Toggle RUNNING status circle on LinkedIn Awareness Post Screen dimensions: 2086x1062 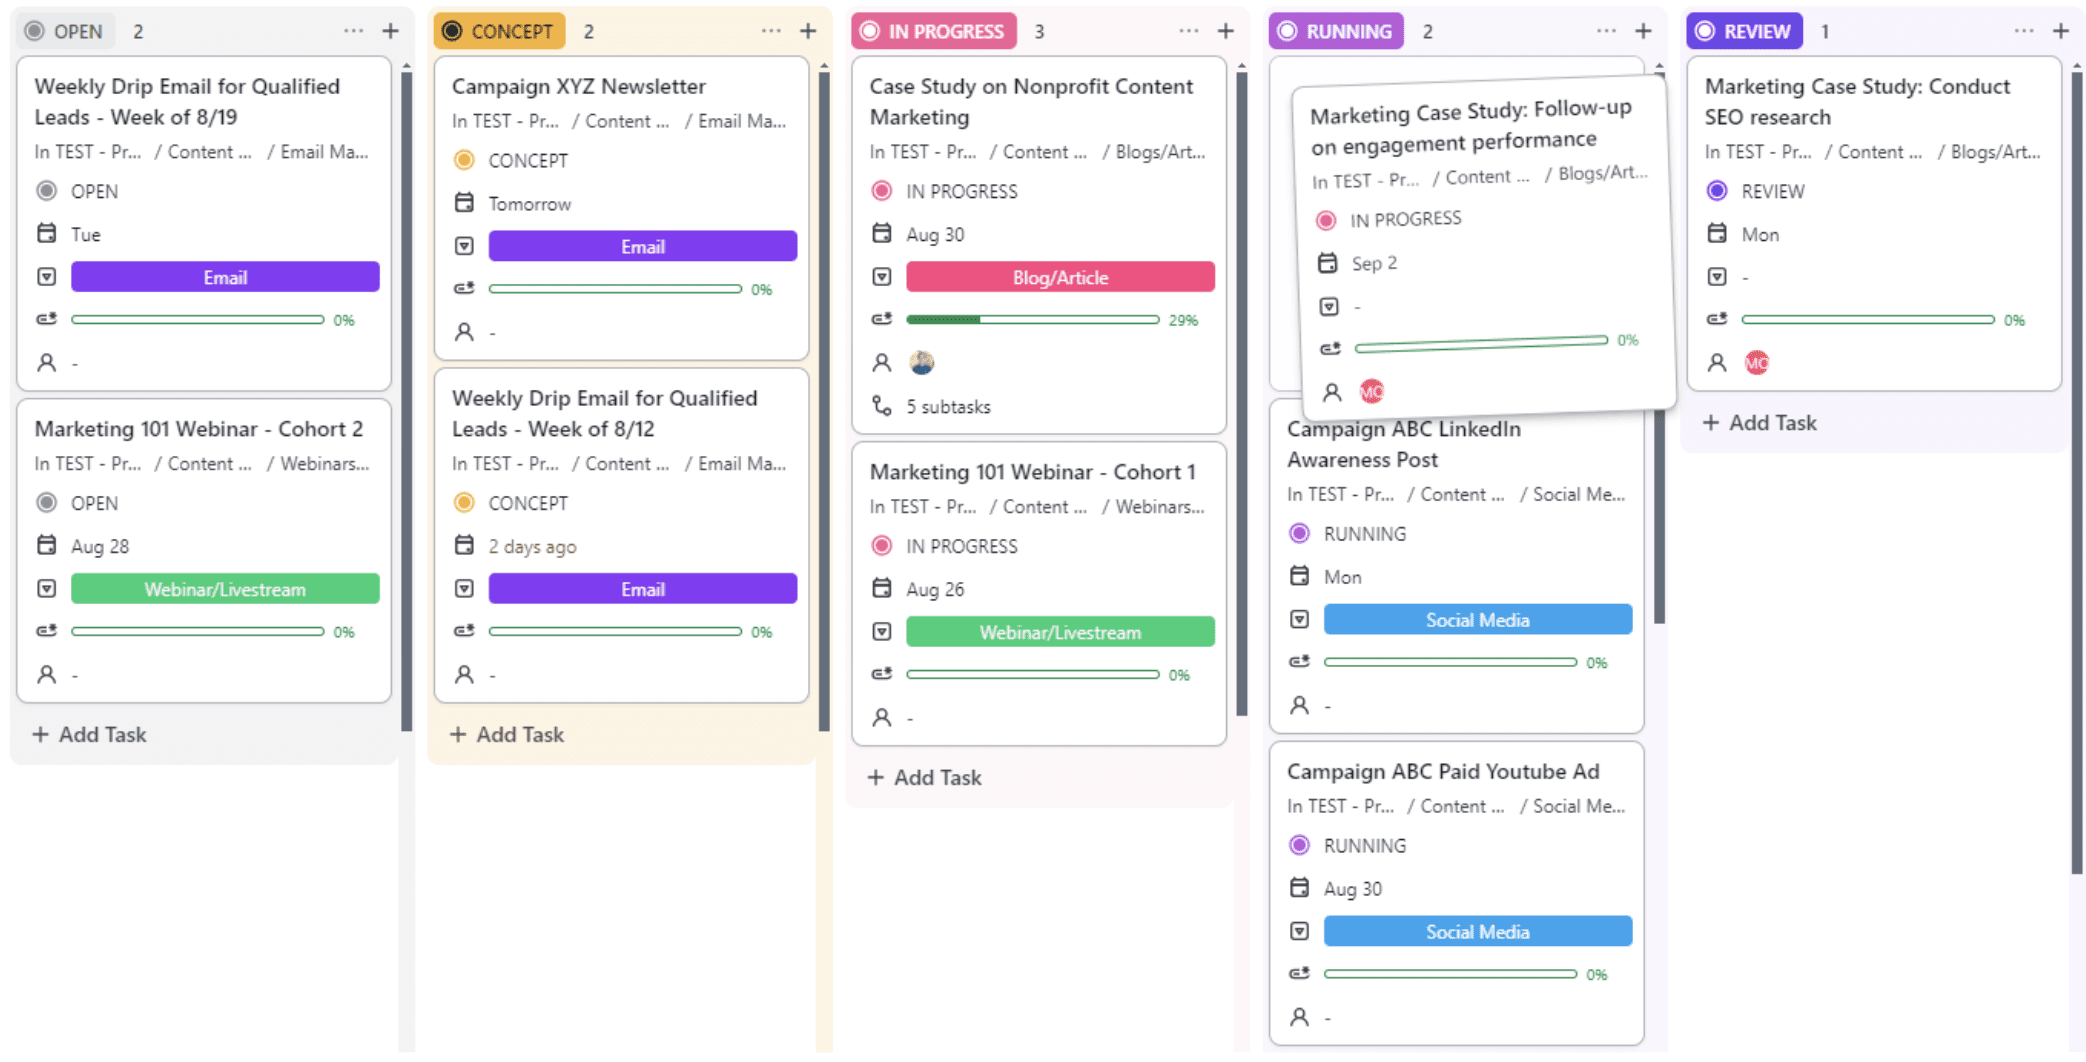pyautogui.click(x=1299, y=533)
